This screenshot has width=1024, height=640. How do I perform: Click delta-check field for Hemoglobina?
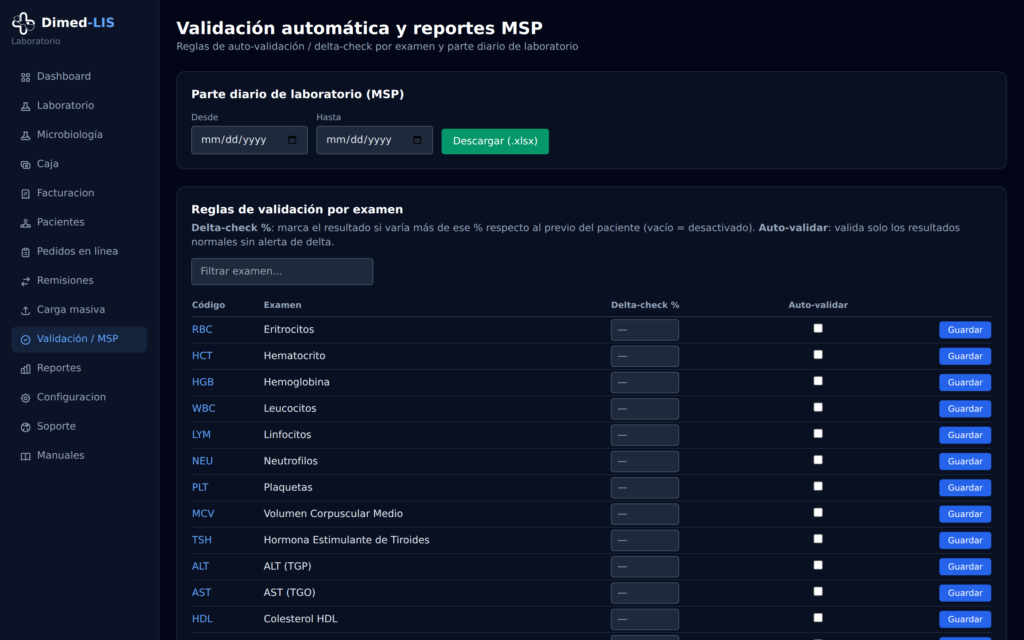click(645, 383)
